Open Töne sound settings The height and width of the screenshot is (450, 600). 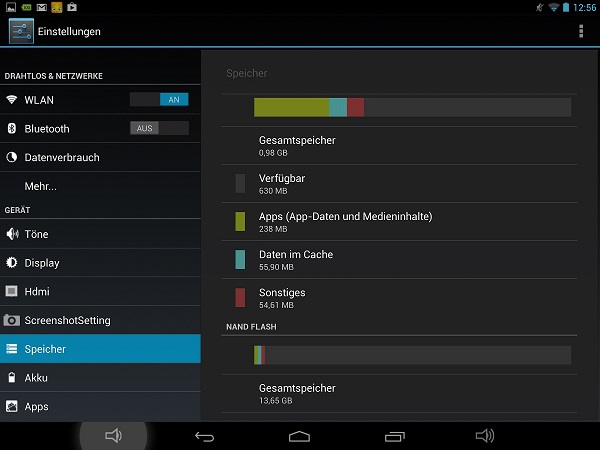100,234
